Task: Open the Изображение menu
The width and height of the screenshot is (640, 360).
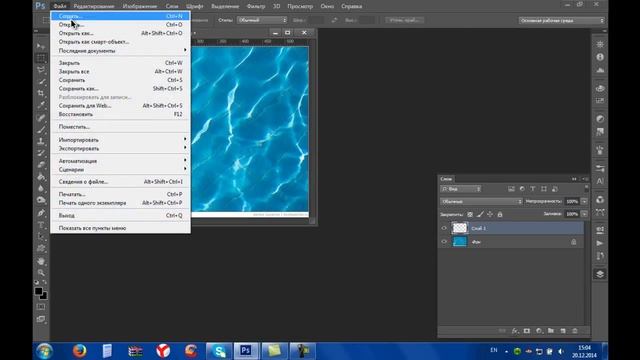Action: pyautogui.click(x=140, y=6)
